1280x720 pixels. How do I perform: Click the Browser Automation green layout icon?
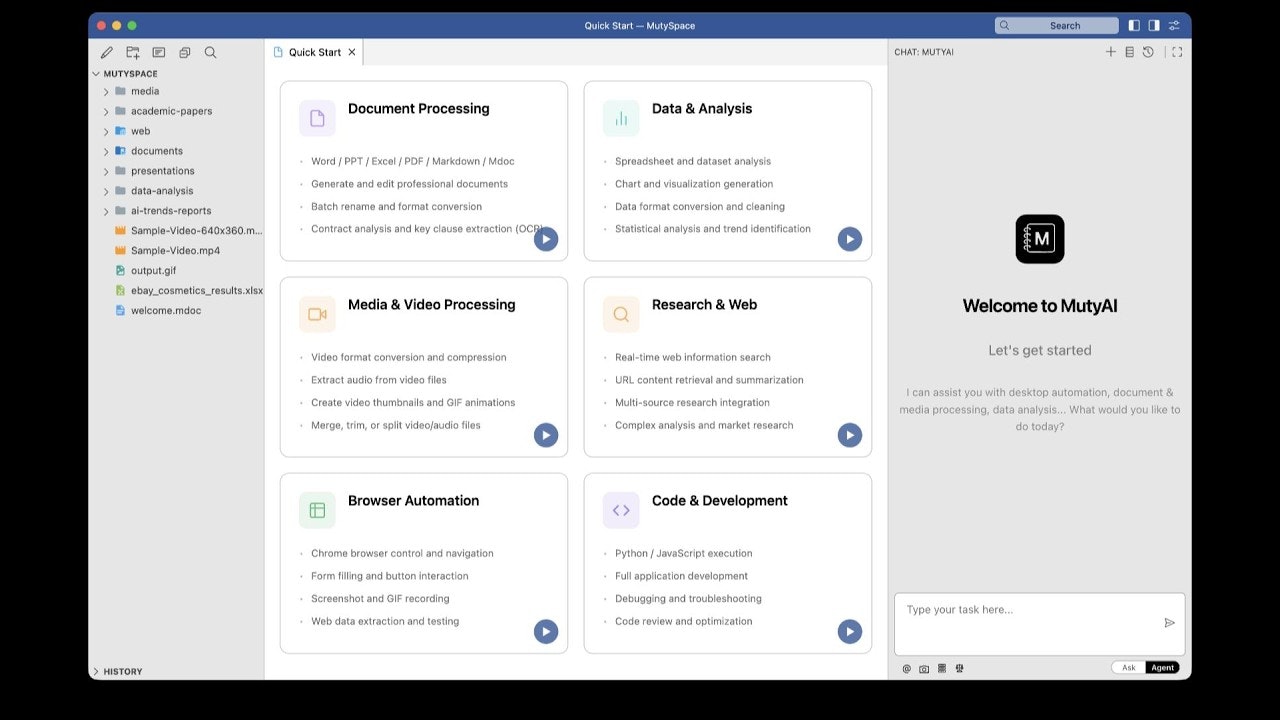[x=317, y=510]
